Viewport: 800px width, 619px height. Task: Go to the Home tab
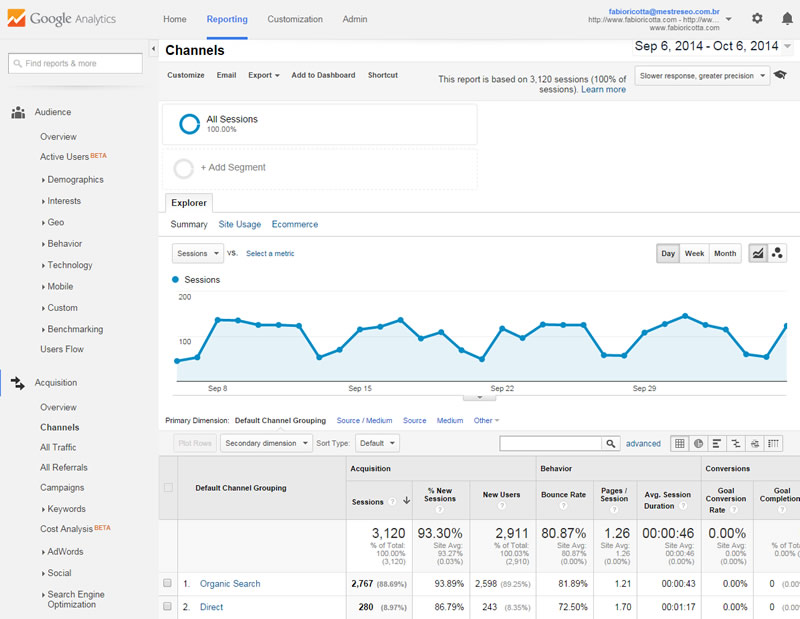[174, 19]
